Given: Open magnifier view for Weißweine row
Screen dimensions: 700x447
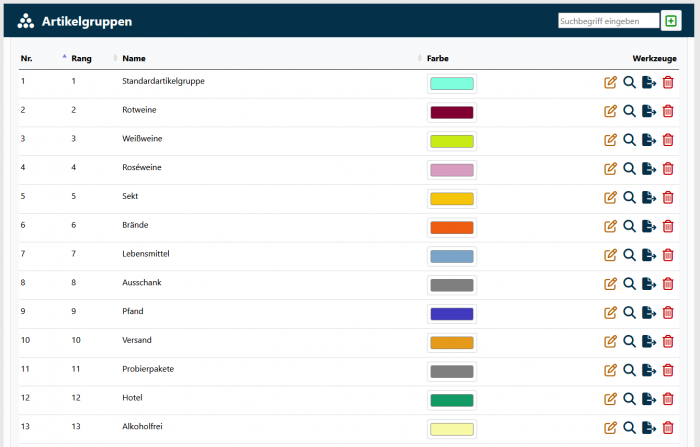Looking at the screenshot, I should (x=629, y=141).
